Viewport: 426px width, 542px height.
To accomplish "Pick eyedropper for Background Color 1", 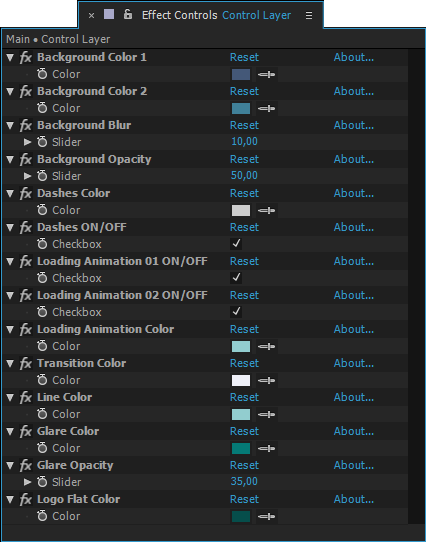I will coord(267,74).
